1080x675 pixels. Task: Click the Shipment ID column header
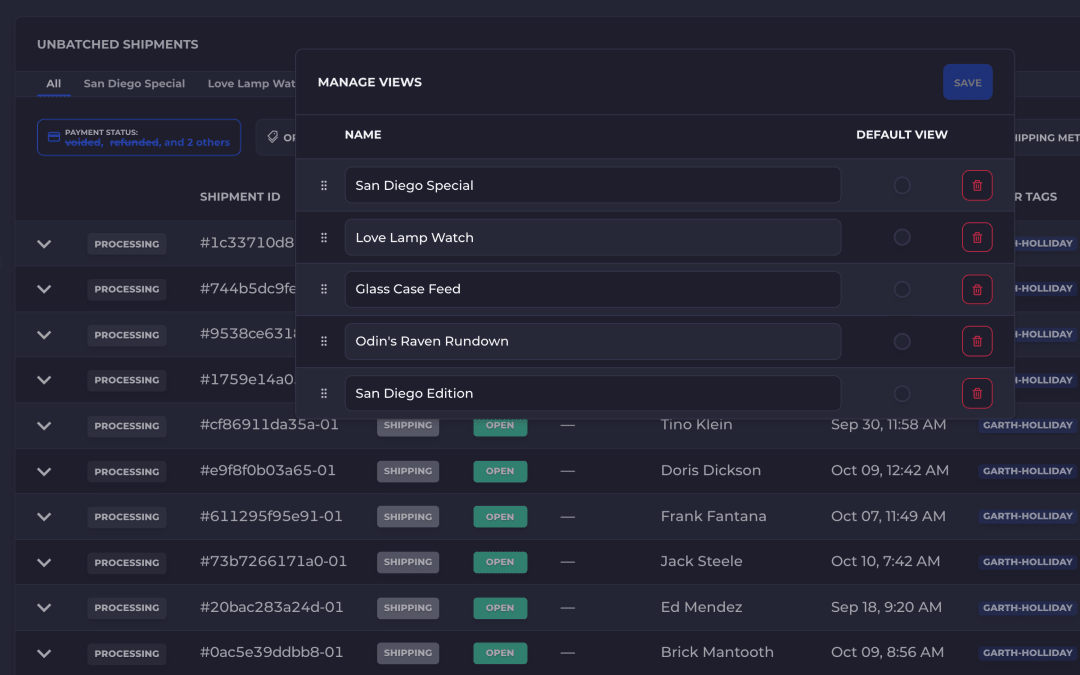coord(240,197)
